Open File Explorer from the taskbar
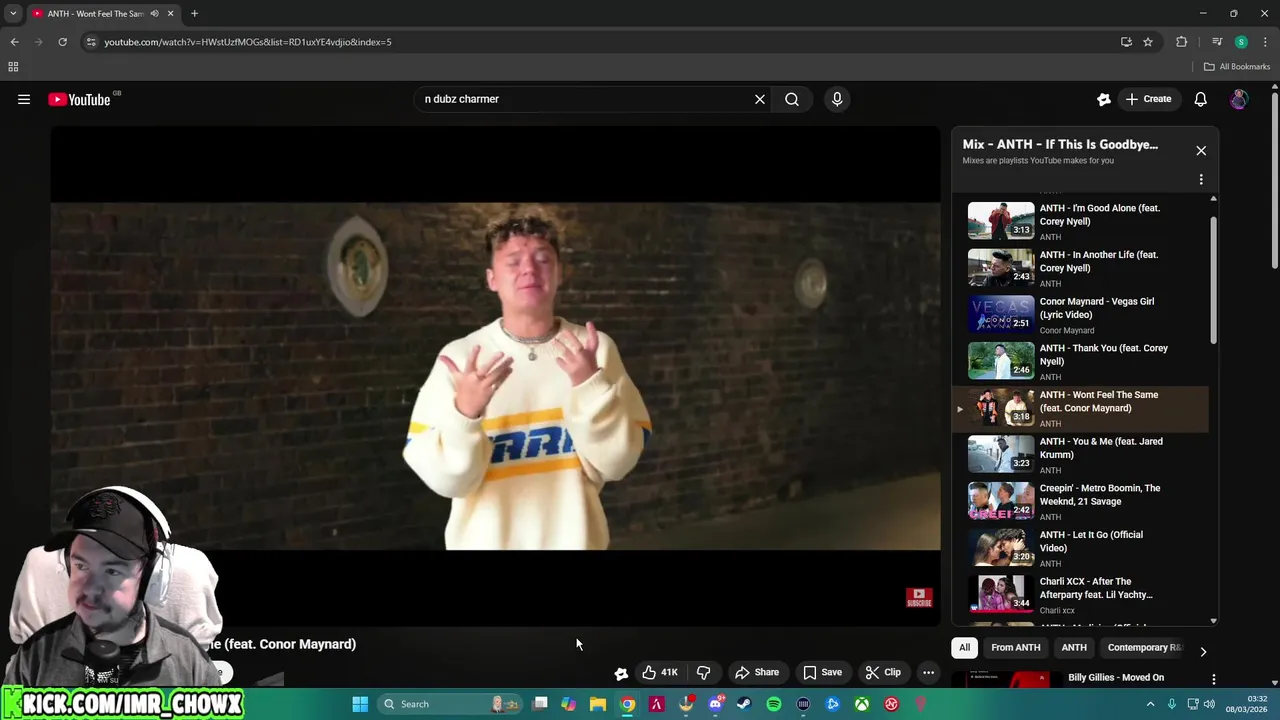This screenshot has width=1280, height=720. (x=598, y=704)
